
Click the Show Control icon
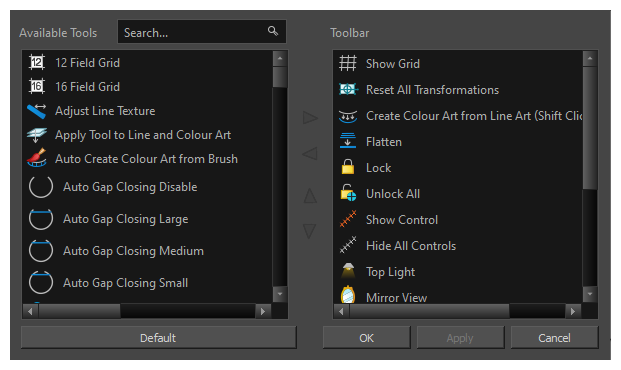(348, 219)
